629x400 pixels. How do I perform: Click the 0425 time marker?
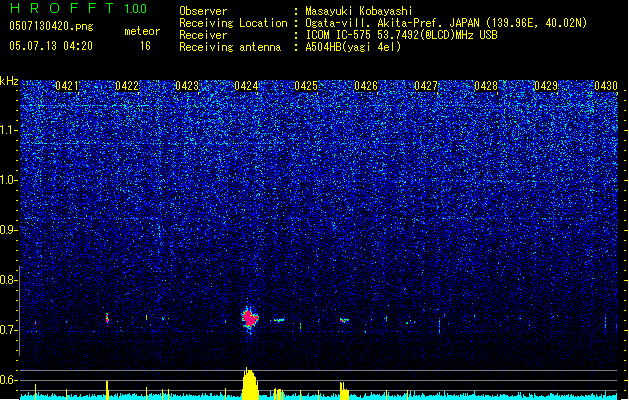[x=306, y=86]
